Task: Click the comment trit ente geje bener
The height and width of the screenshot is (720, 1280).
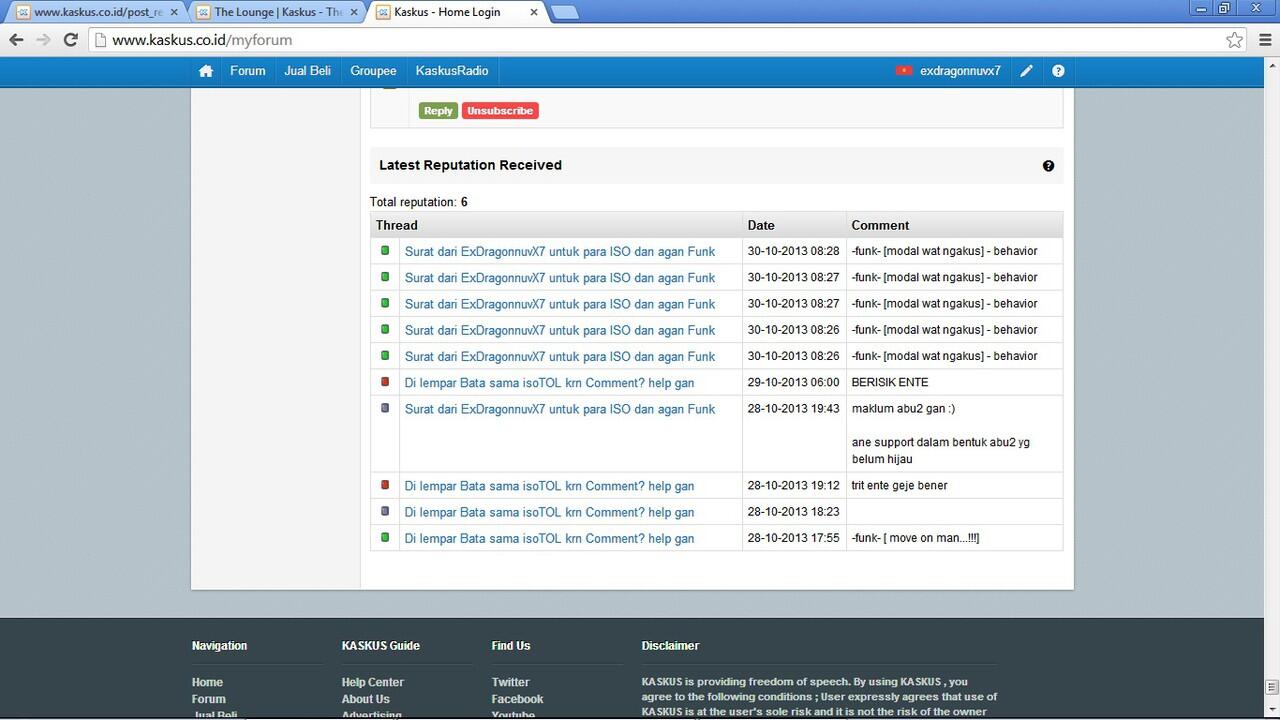Action: [x=900, y=485]
